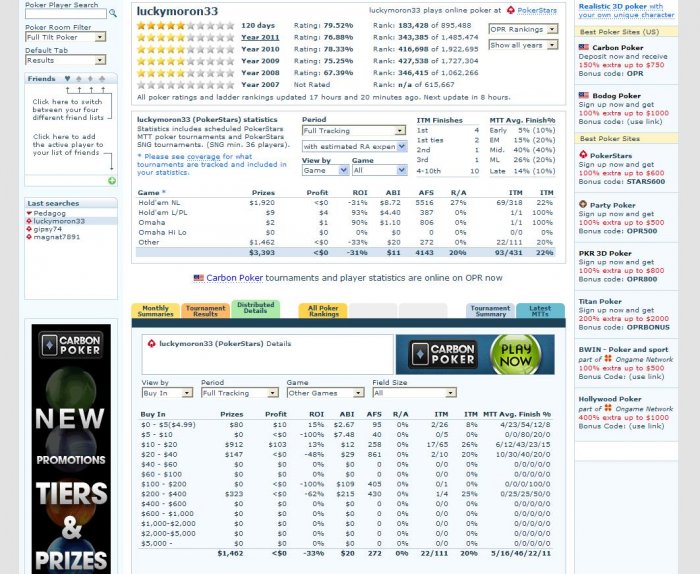Click the US flag icon beside Bodog Poker

coord(583,95)
